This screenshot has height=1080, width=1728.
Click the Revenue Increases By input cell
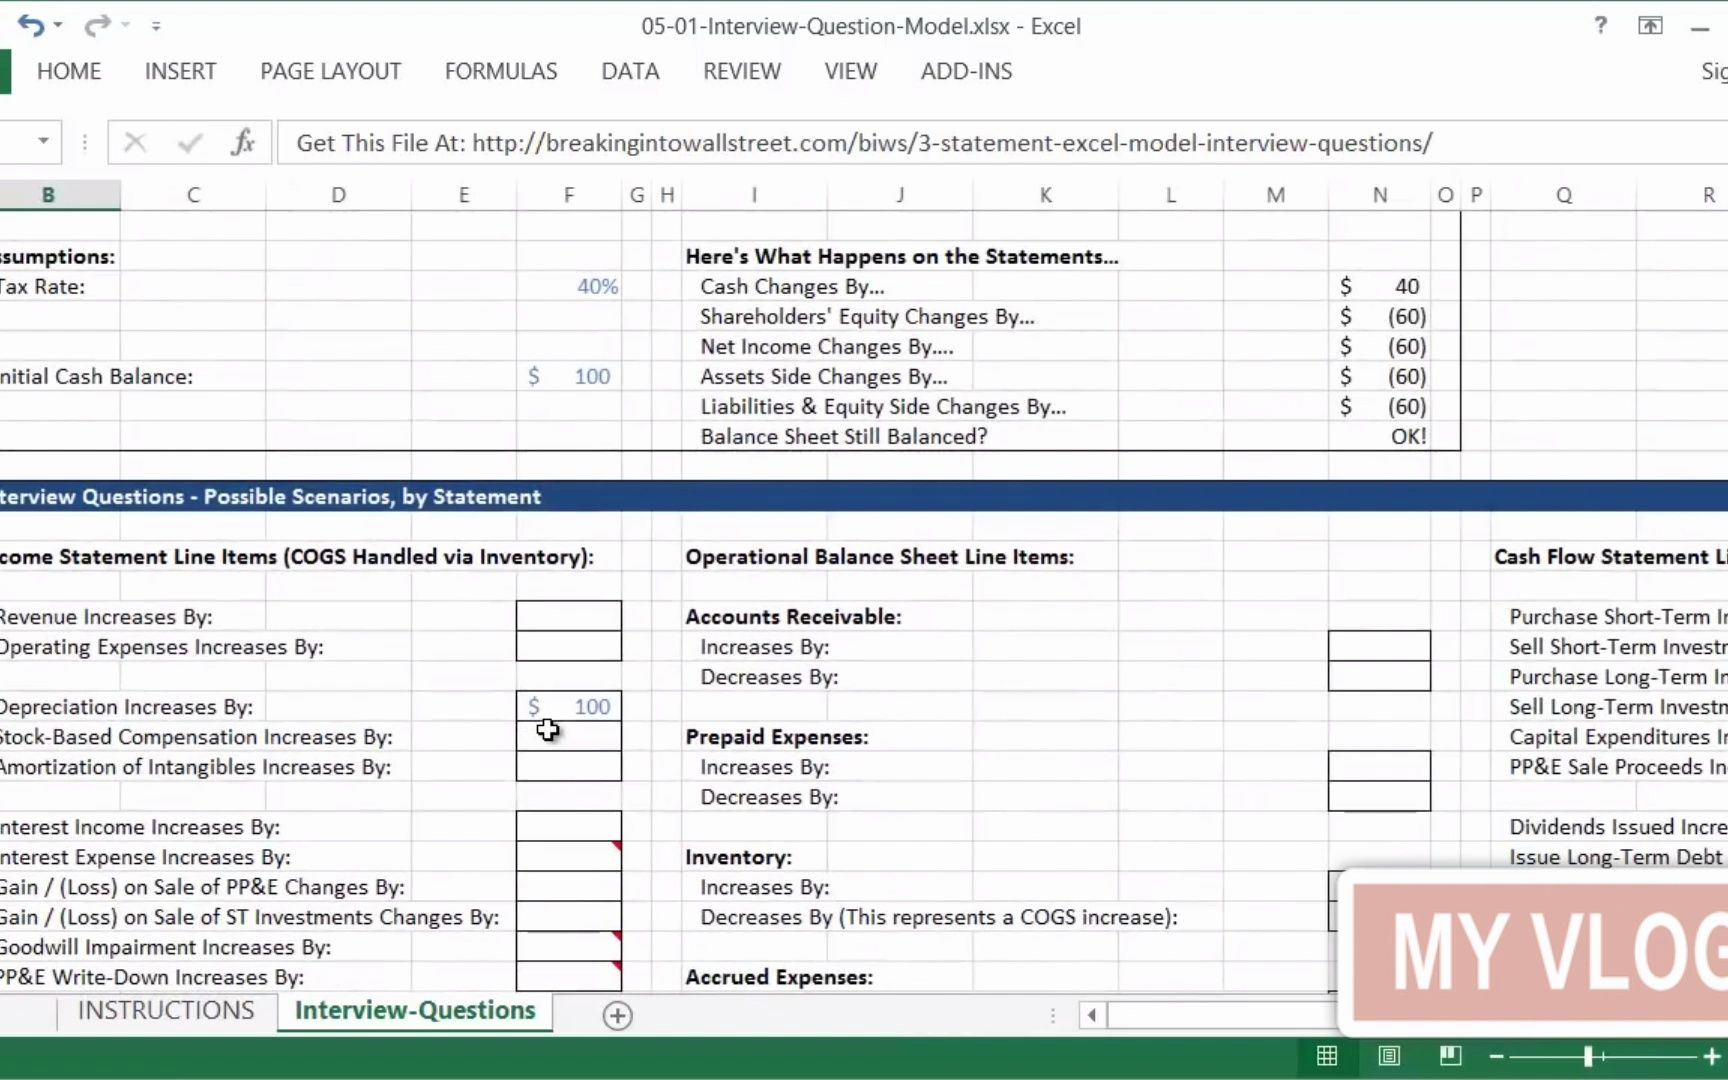569,616
